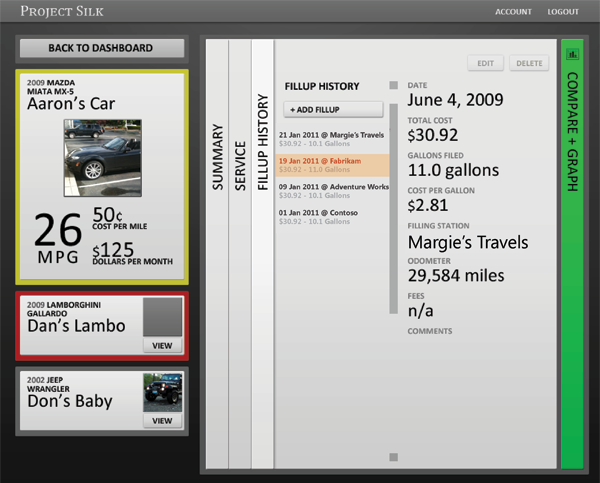Click the Edit button

[485, 63]
